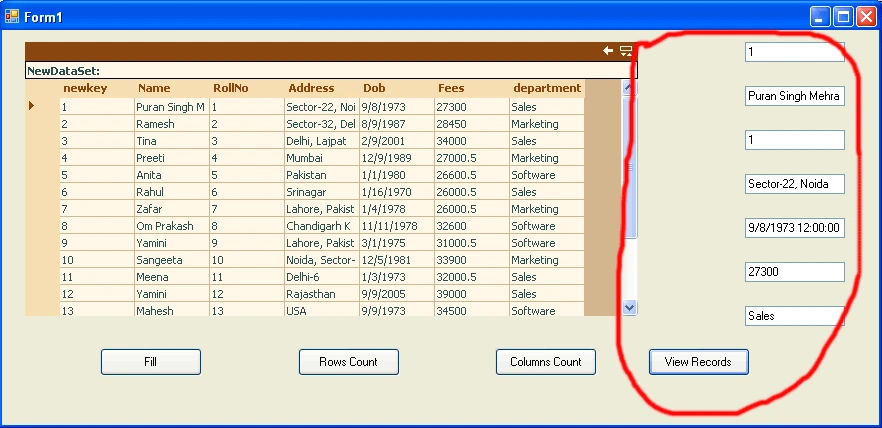
Task: Select the Name cell 'Tina'
Action: pos(172,141)
